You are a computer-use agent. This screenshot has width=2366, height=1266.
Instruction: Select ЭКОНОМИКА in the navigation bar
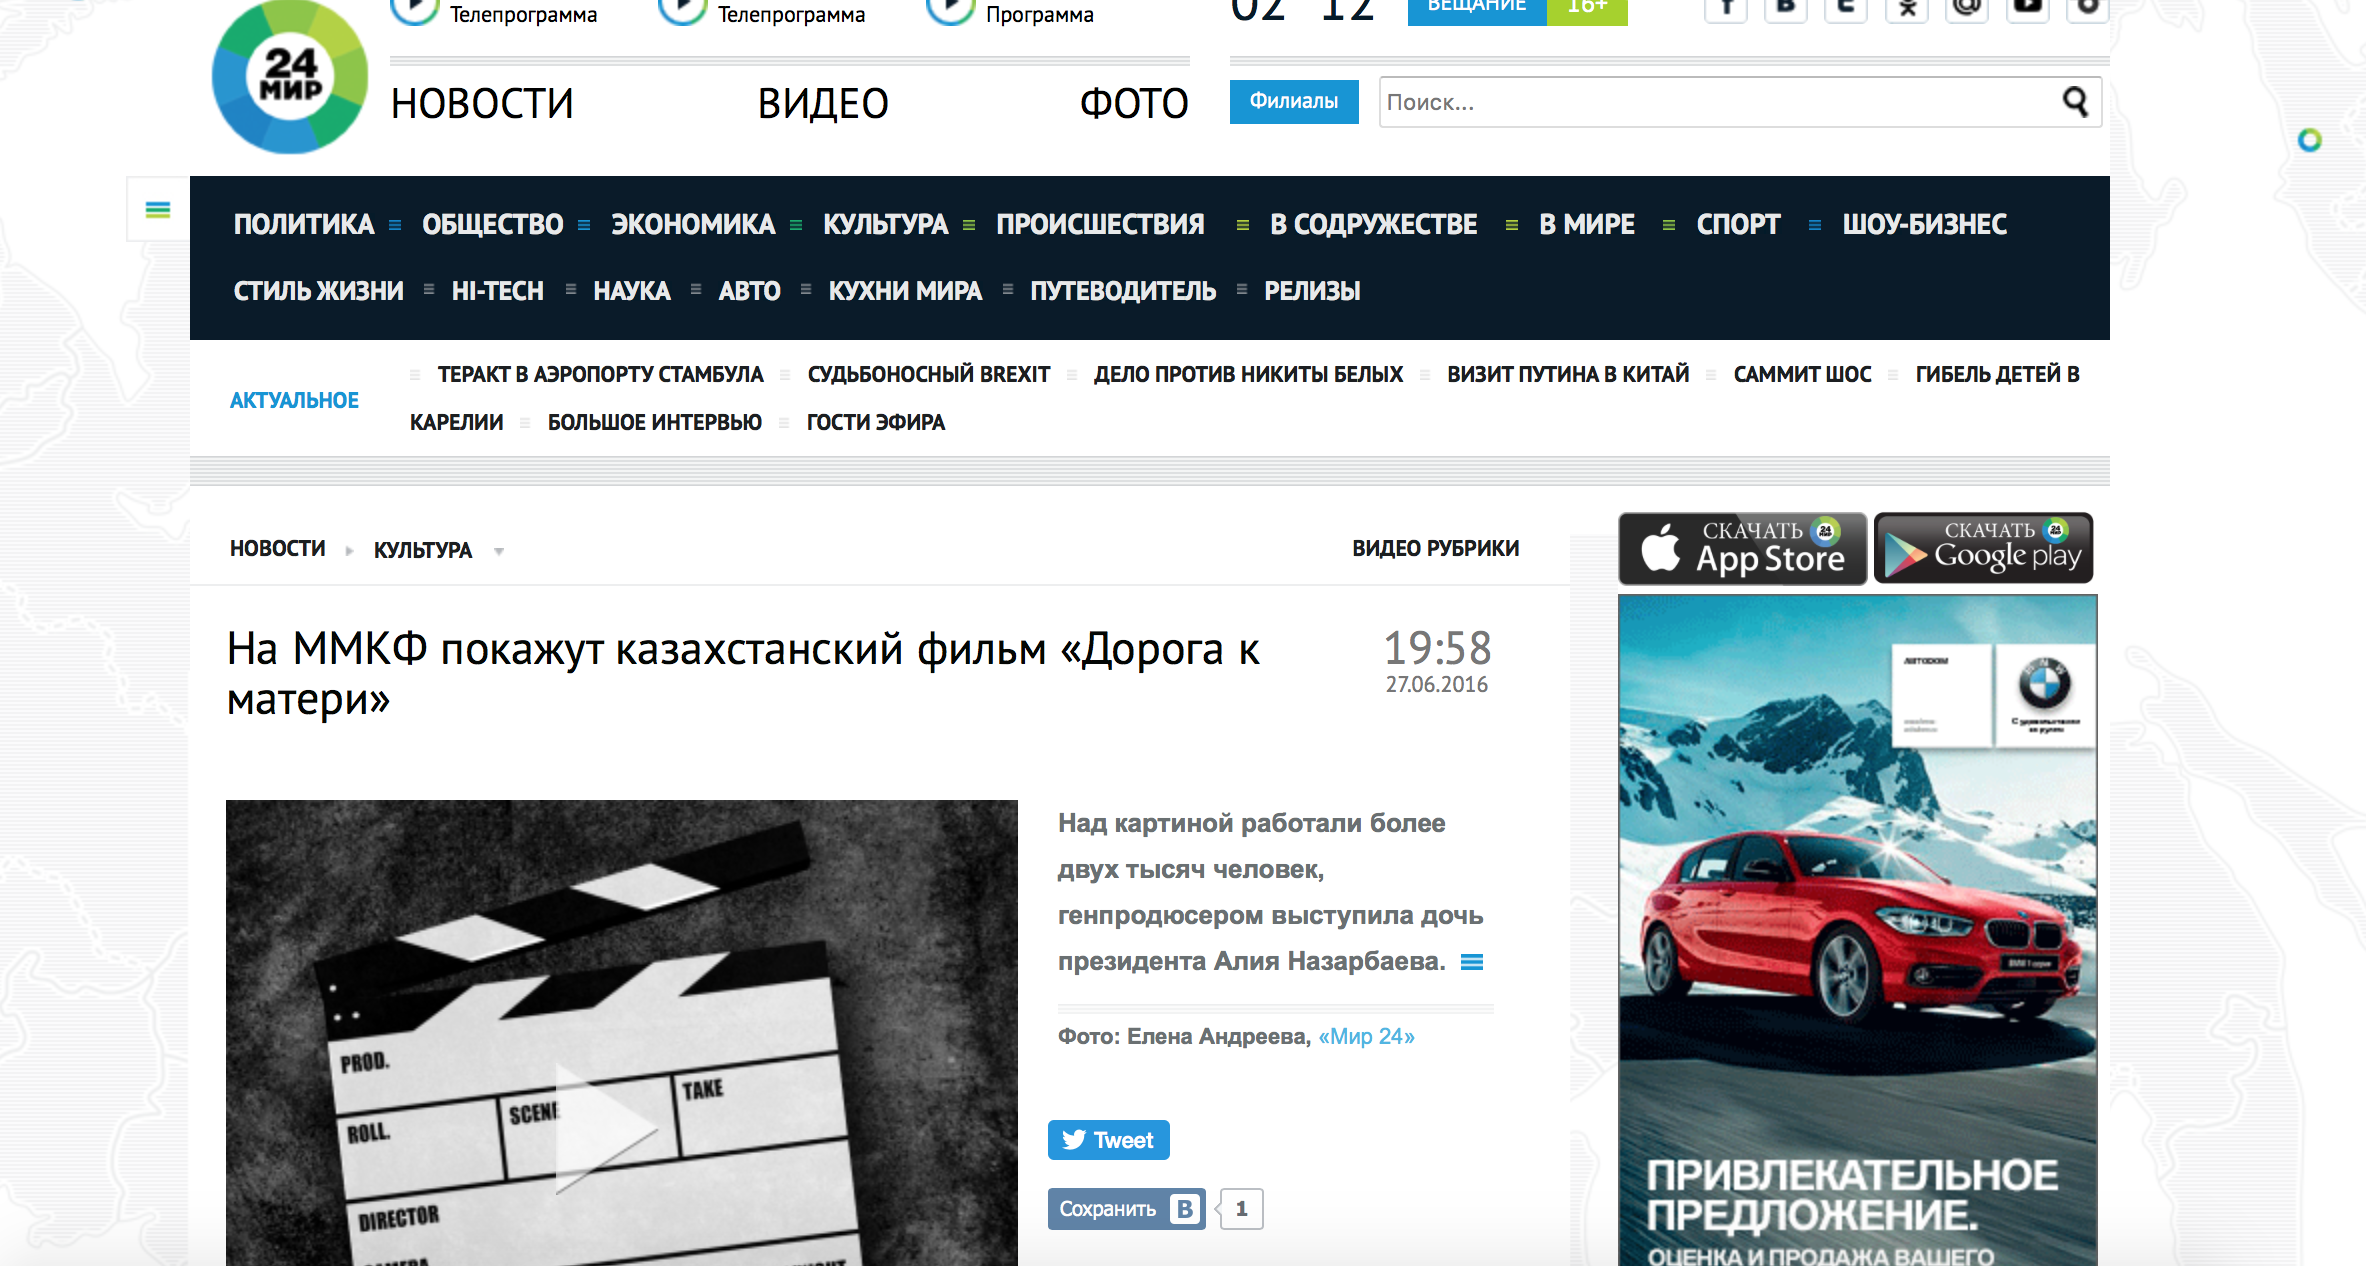[693, 224]
